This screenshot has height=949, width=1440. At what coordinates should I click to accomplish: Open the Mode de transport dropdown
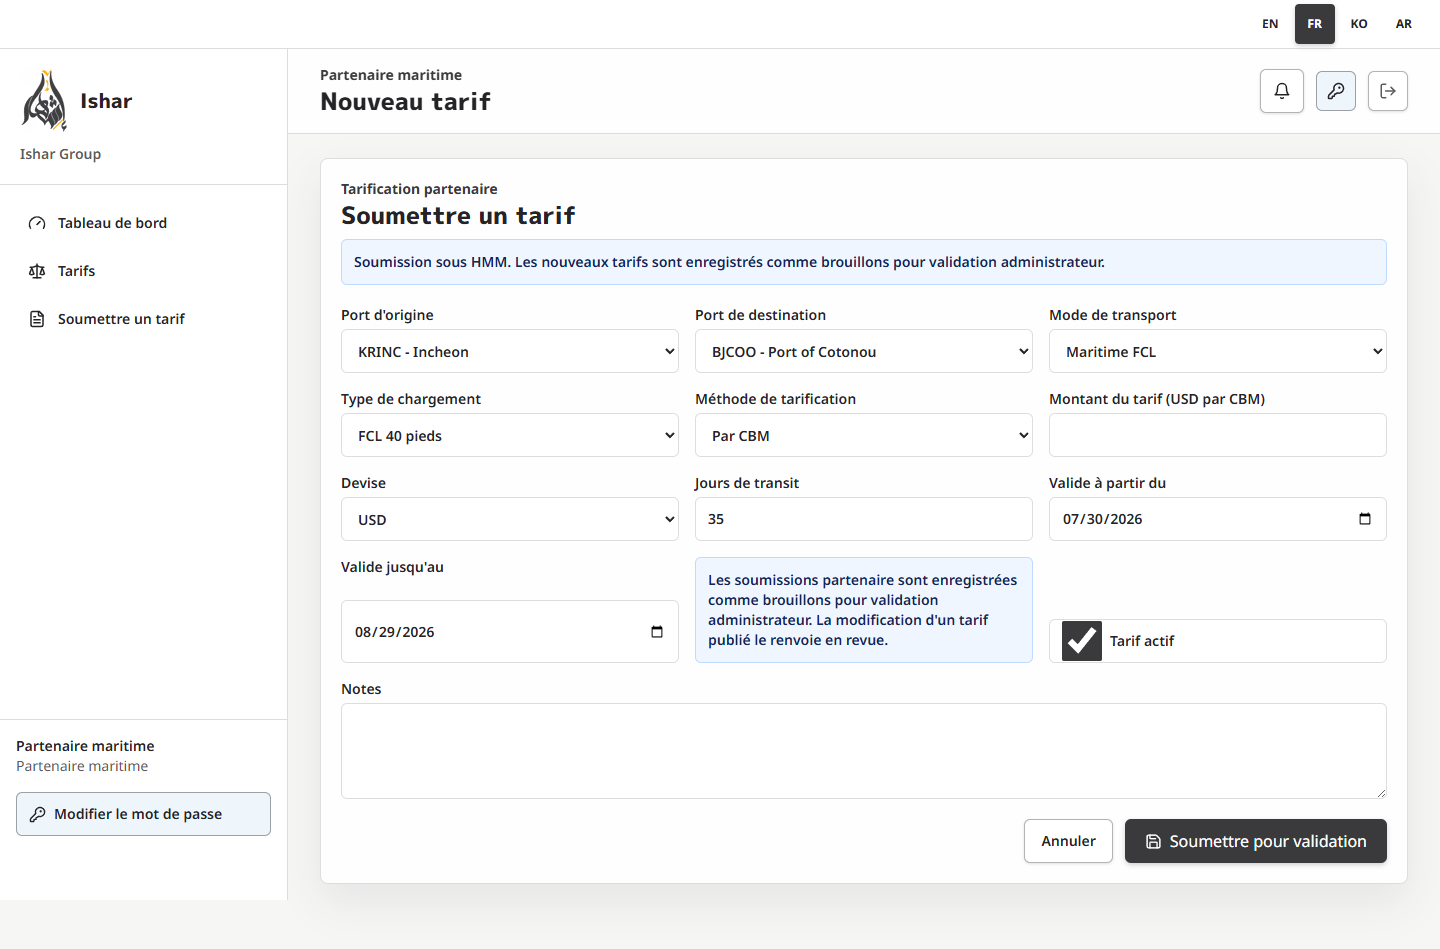1218,351
